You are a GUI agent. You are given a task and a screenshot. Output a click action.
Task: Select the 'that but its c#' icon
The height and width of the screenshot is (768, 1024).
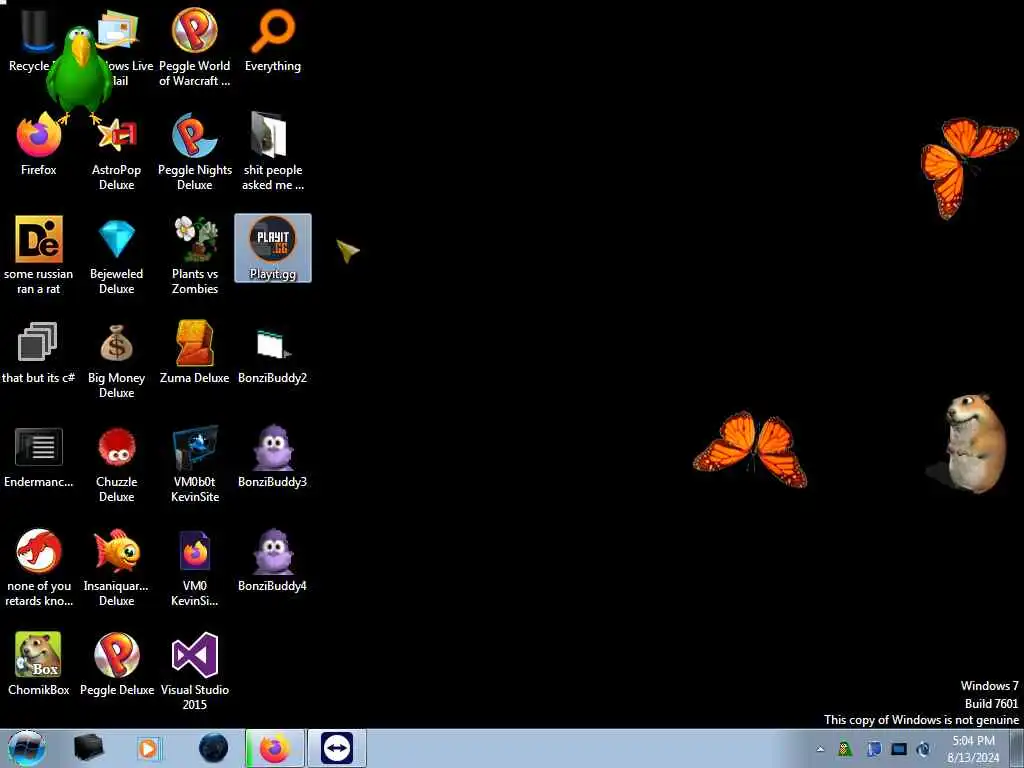(x=39, y=353)
